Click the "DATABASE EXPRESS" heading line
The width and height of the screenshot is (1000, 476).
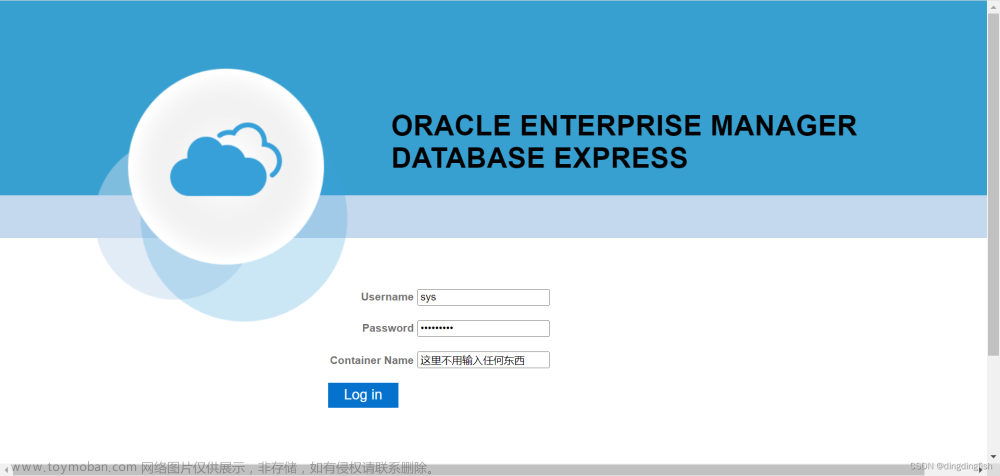pyautogui.click(x=540, y=158)
